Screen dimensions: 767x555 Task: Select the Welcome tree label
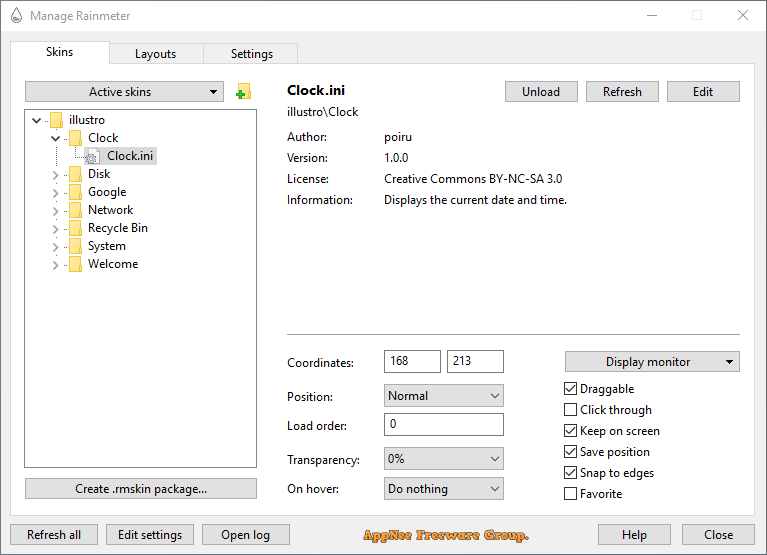(x=113, y=265)
